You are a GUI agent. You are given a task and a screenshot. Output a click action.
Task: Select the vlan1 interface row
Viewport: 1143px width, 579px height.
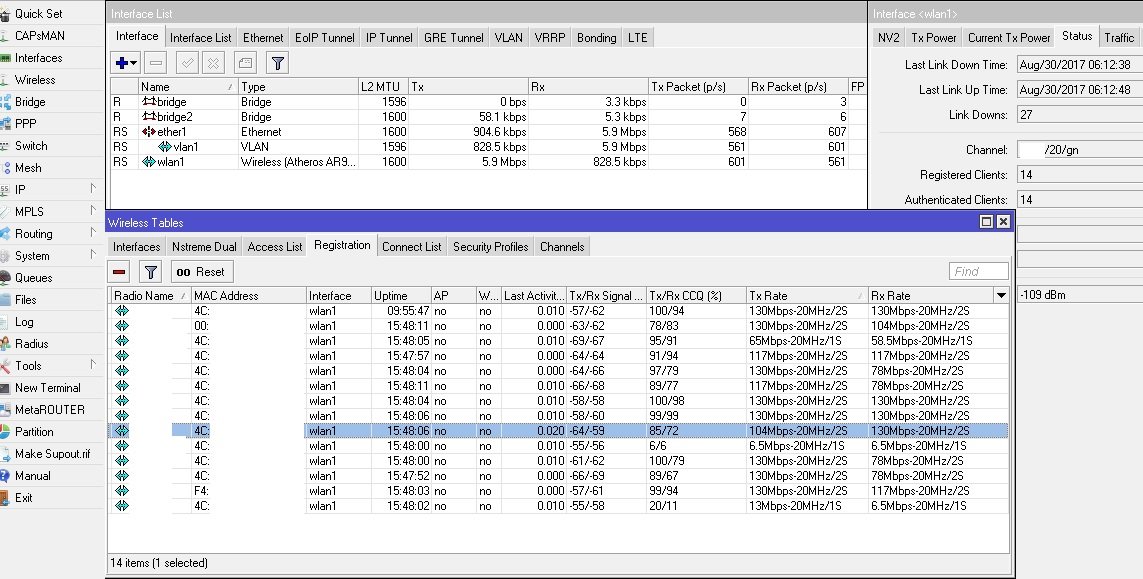[488, 147]
